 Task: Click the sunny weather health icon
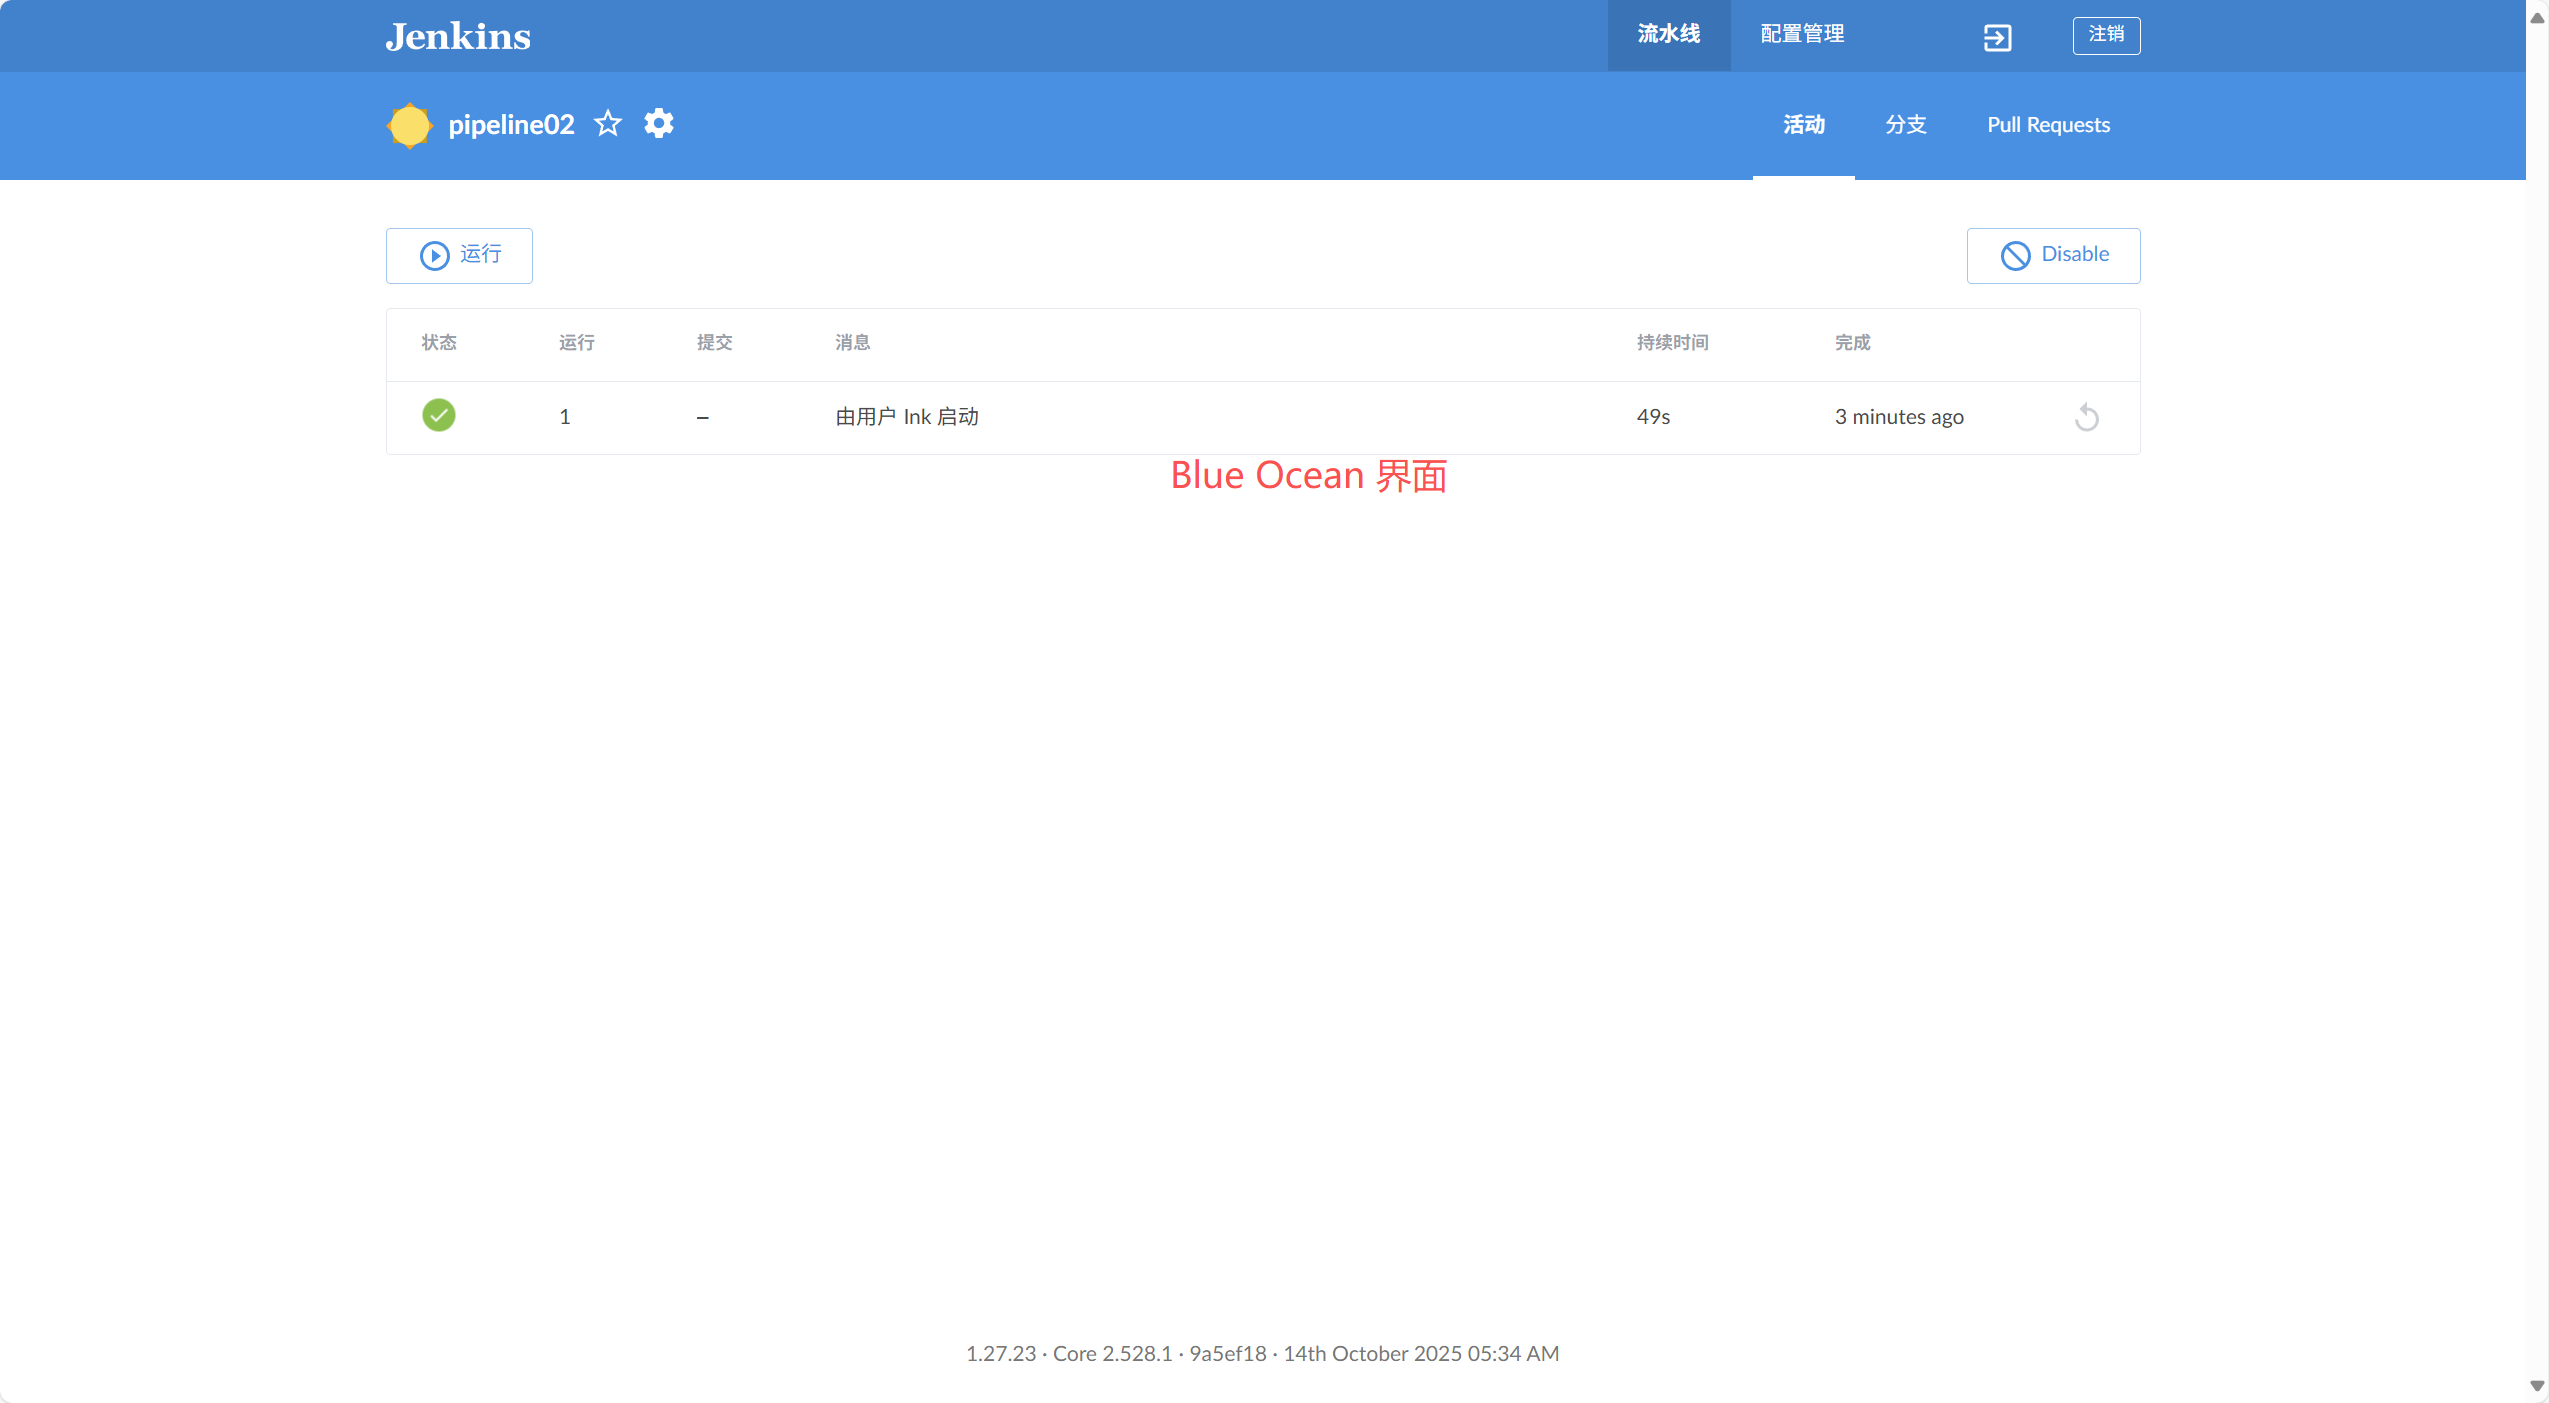tap(409, 125)
